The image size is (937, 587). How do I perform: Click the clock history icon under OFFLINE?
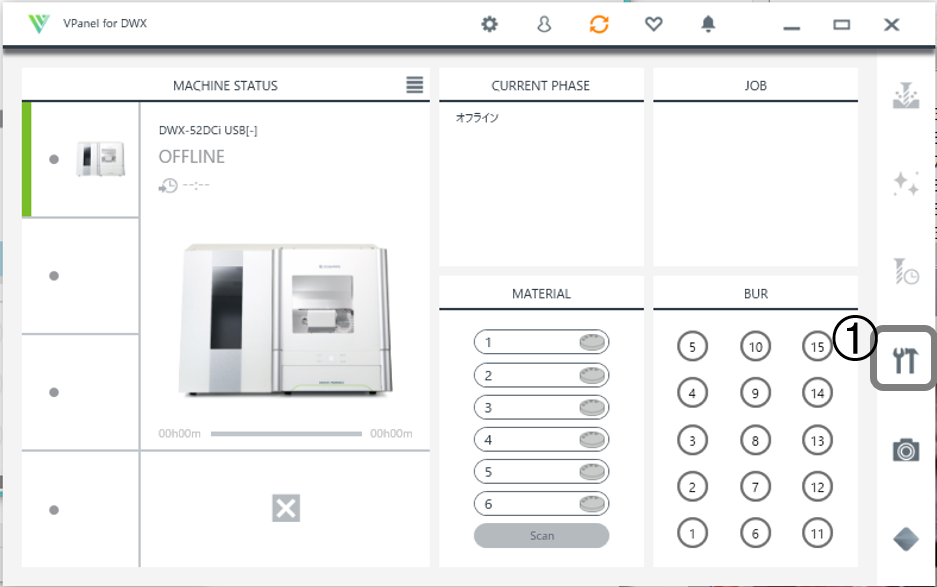[168, 186]
